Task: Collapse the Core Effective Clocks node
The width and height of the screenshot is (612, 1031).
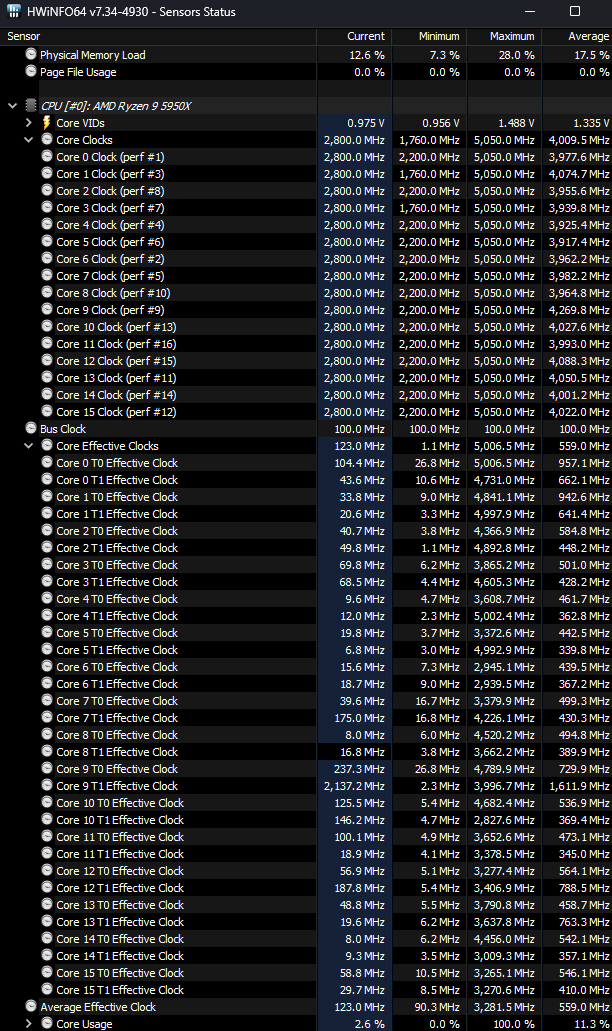Action: click(28, 445)
